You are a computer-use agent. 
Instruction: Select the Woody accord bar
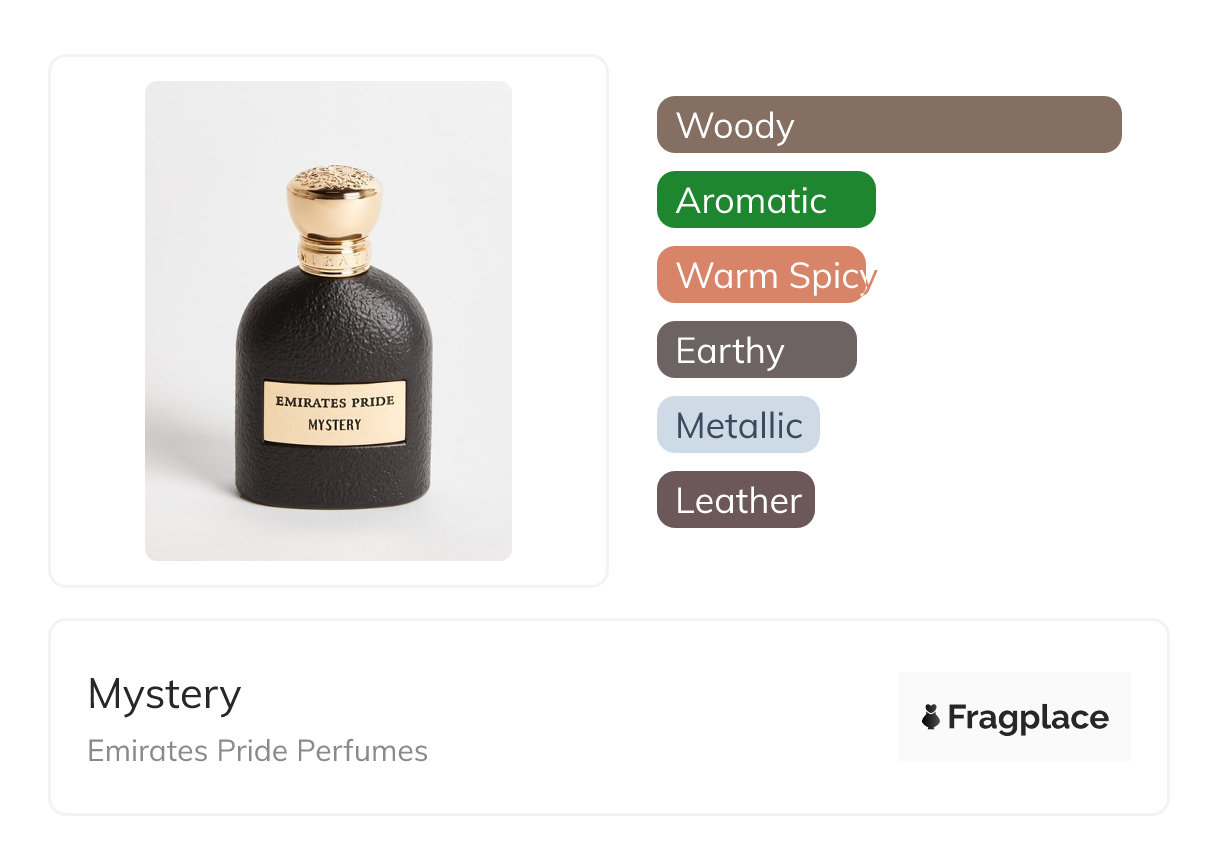(888, 125)
